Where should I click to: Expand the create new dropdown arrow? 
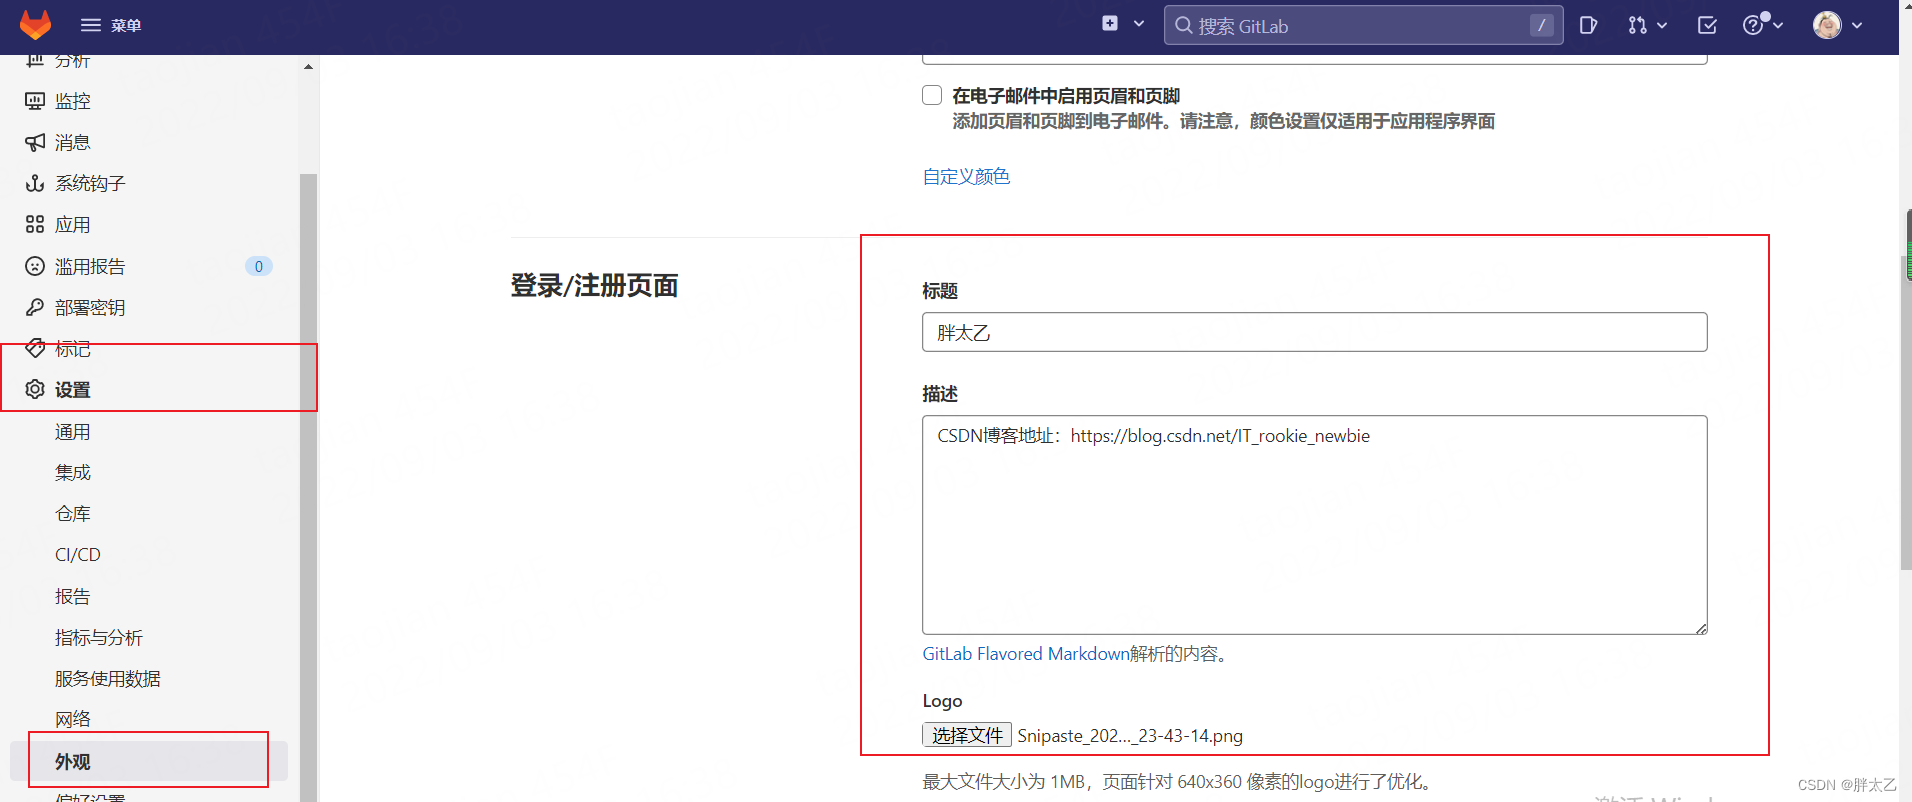(x=1139, y=23)
